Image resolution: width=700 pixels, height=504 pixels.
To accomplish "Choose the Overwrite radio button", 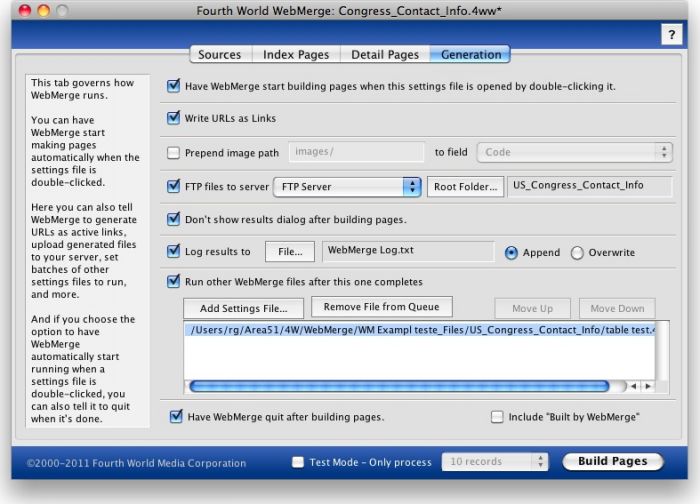I will 577,253.
